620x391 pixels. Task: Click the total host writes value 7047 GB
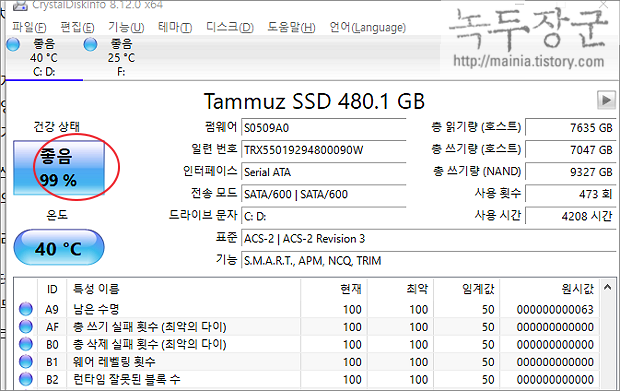[570, 150]
